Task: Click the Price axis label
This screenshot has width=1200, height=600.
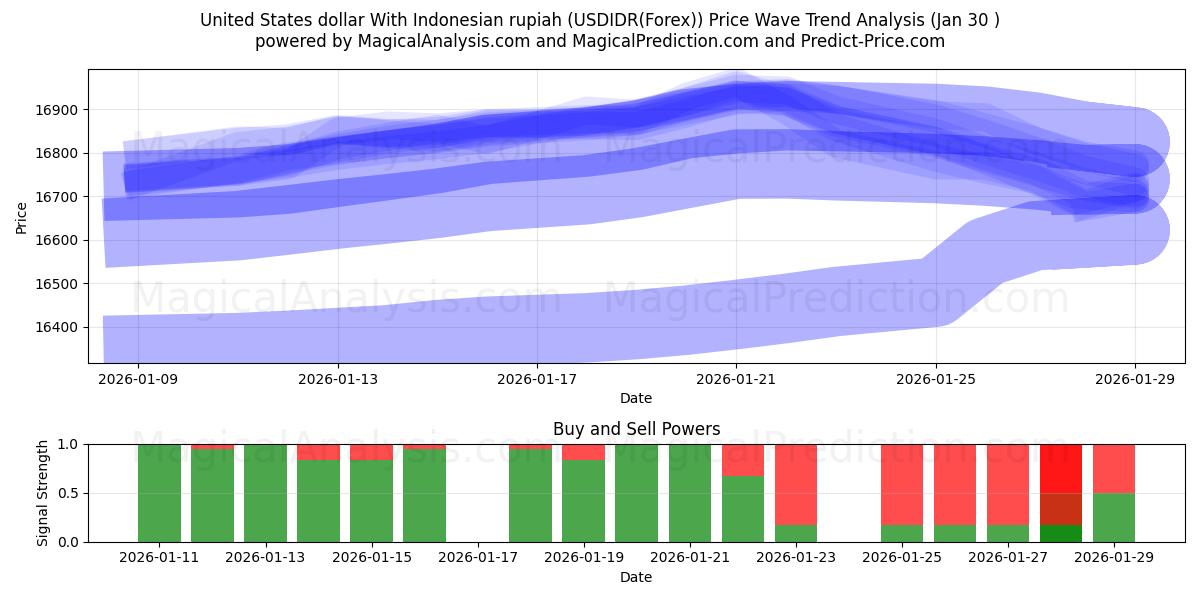Action: pos(23,213)
